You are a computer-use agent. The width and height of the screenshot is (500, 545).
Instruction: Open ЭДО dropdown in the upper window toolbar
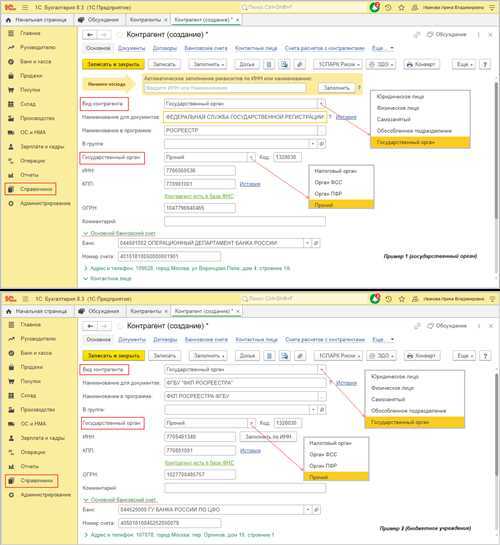[x=381, y=64]
